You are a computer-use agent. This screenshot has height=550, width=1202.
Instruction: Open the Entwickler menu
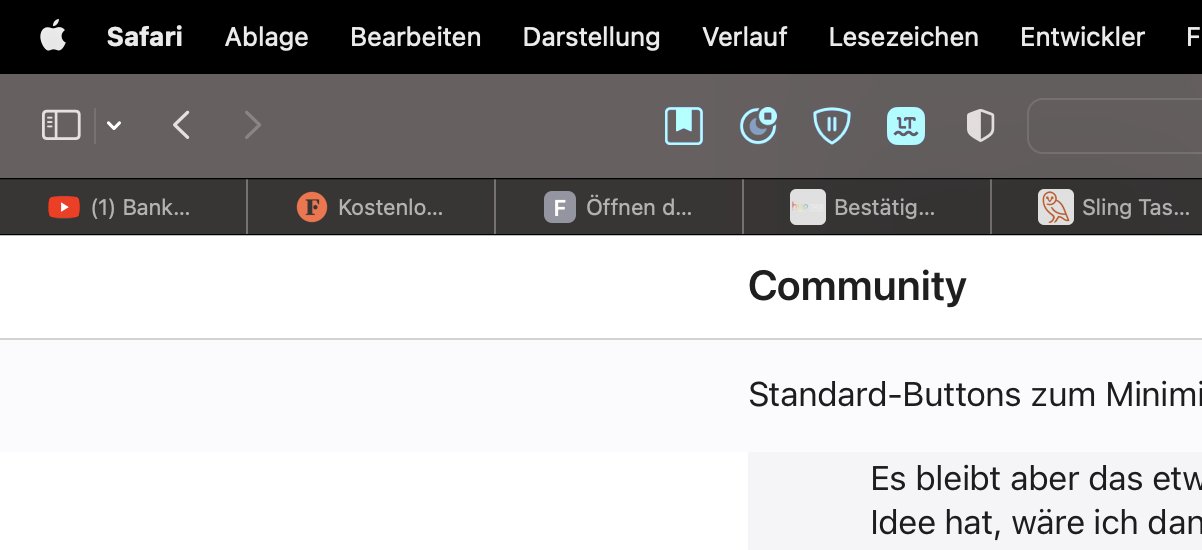pyautogui.click(x=1082, y=37)
